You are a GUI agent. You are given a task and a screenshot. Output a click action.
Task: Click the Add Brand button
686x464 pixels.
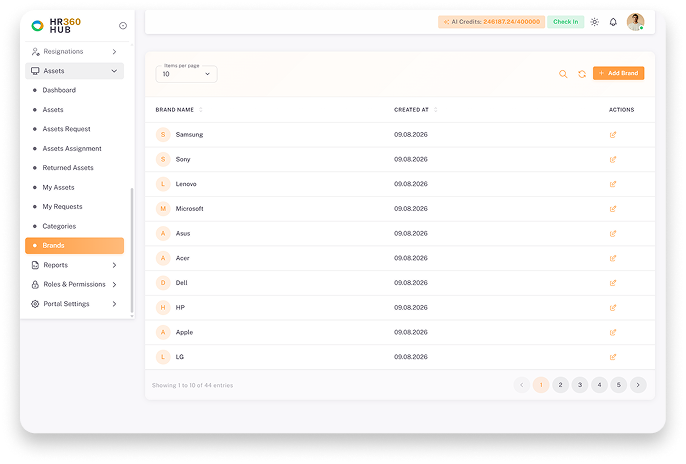(619, 73)
